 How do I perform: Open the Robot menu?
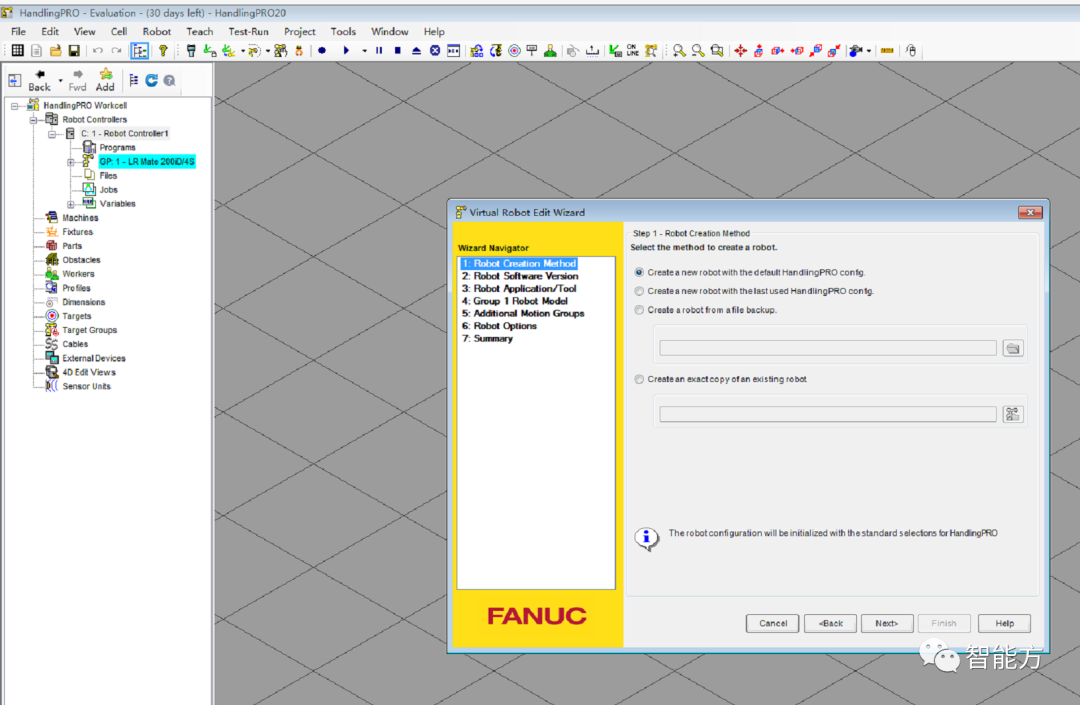(x=156, y=32)
